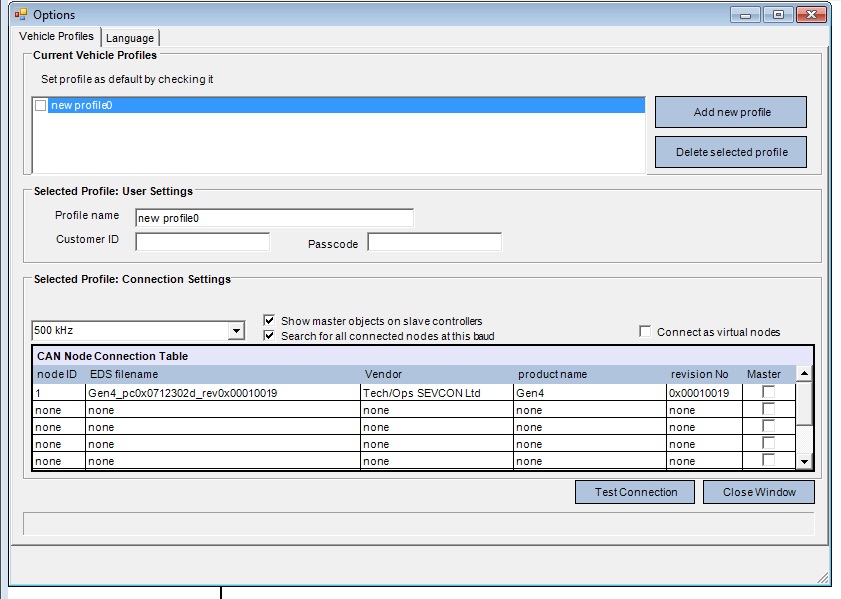Switch to the Language tab

coord(130,38)
